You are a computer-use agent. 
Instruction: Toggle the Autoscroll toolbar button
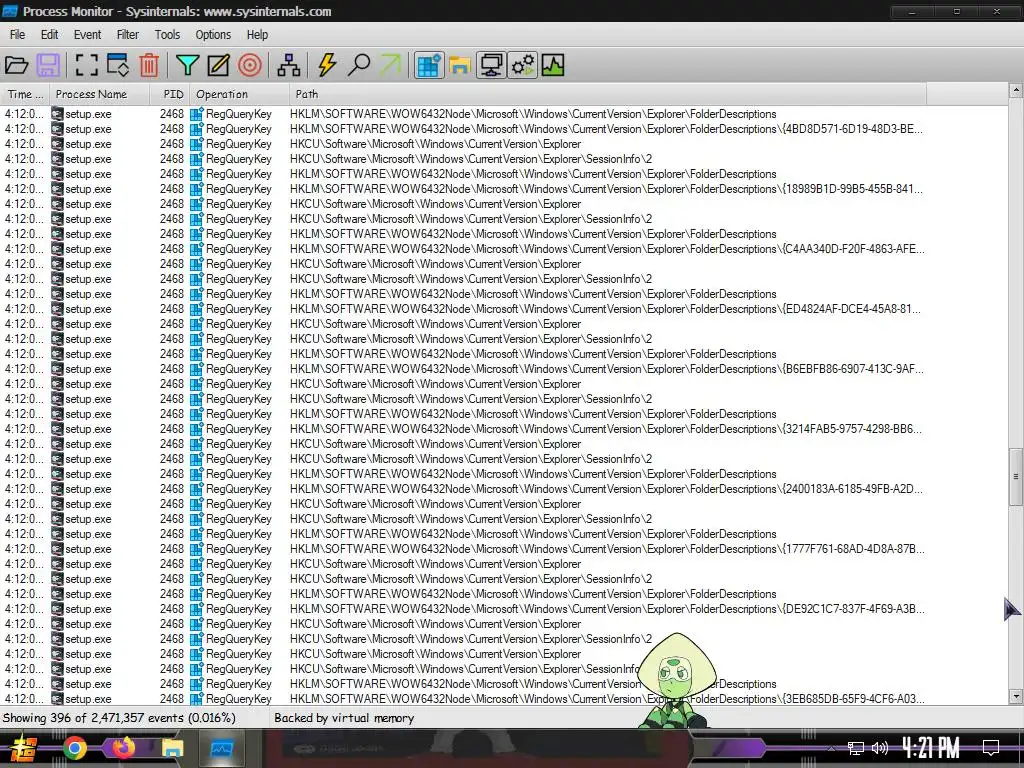[x=118, y=65]
